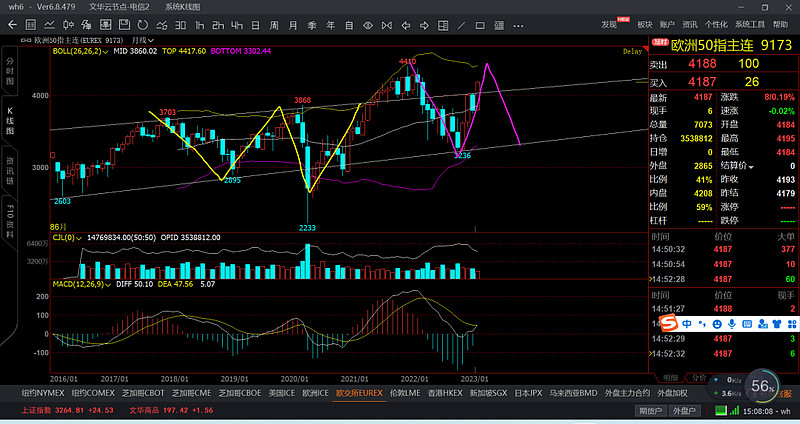Open the quote list table icon
This screenshot has height=424, width=800.
click(31, 25)
